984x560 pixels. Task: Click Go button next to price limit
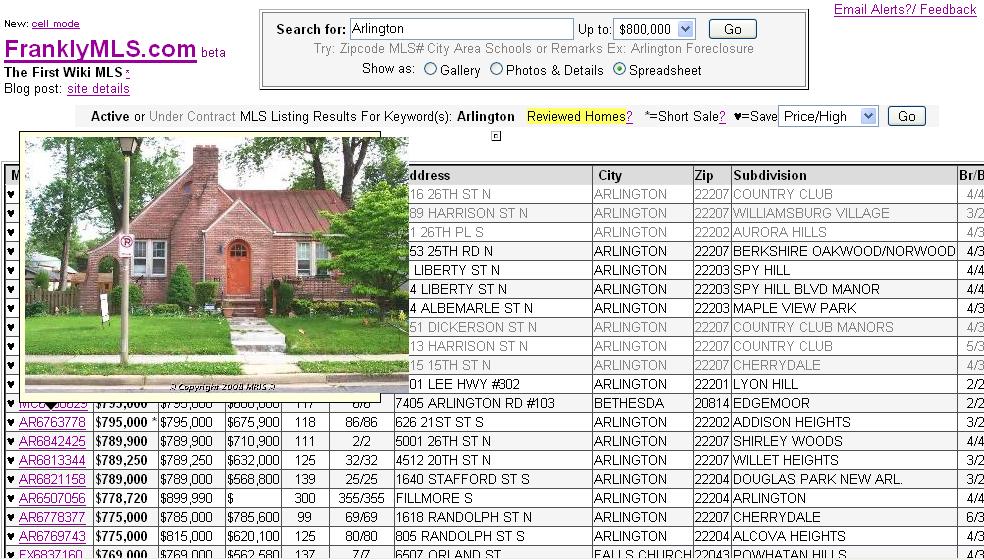(x=732, y=29)
